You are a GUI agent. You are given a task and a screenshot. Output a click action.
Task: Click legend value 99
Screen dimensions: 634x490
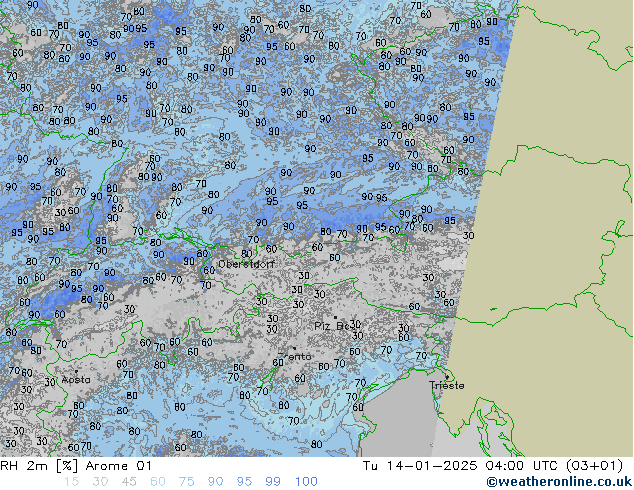point(273,482)
